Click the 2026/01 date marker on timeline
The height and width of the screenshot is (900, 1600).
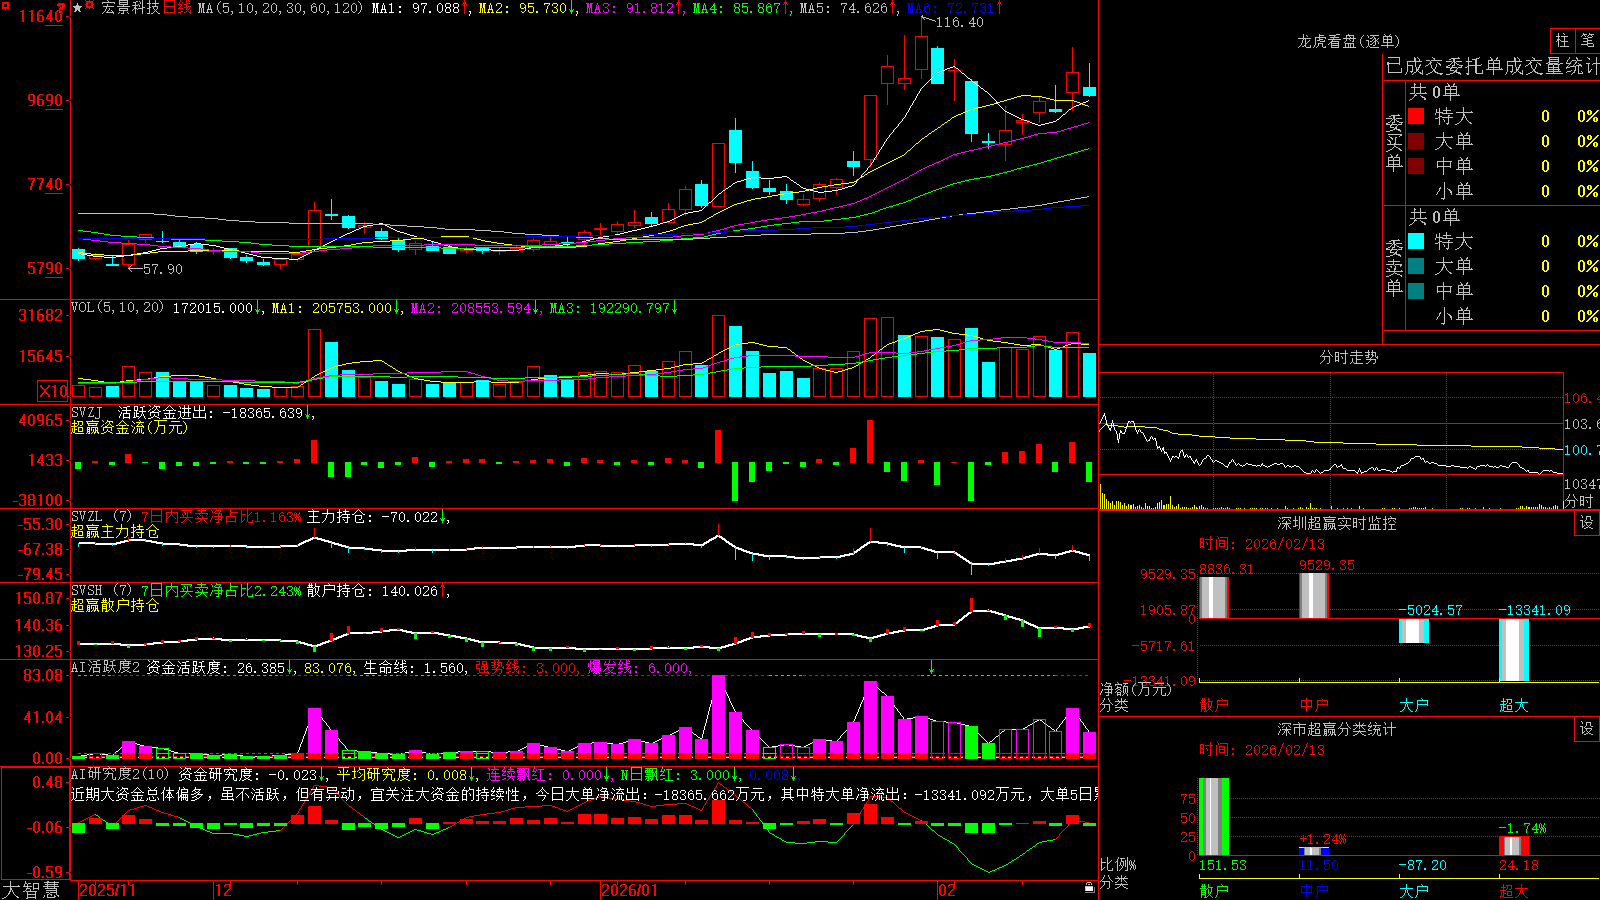(x=630, y=890)
